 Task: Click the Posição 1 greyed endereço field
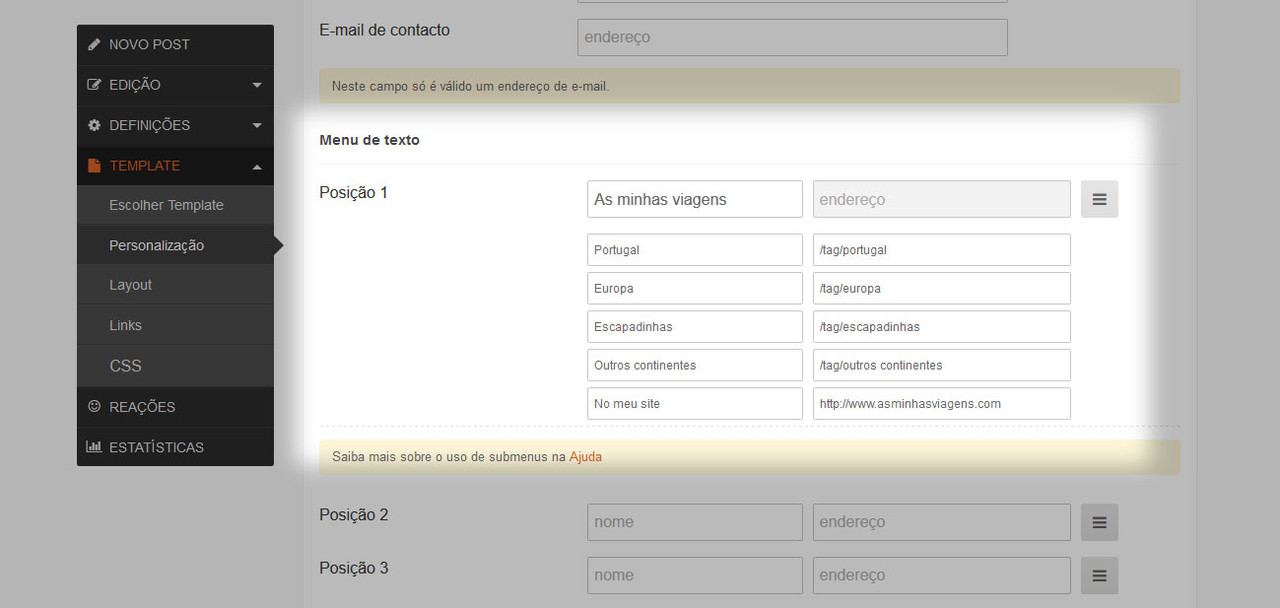pyautogui.click(x=942, y=199)
